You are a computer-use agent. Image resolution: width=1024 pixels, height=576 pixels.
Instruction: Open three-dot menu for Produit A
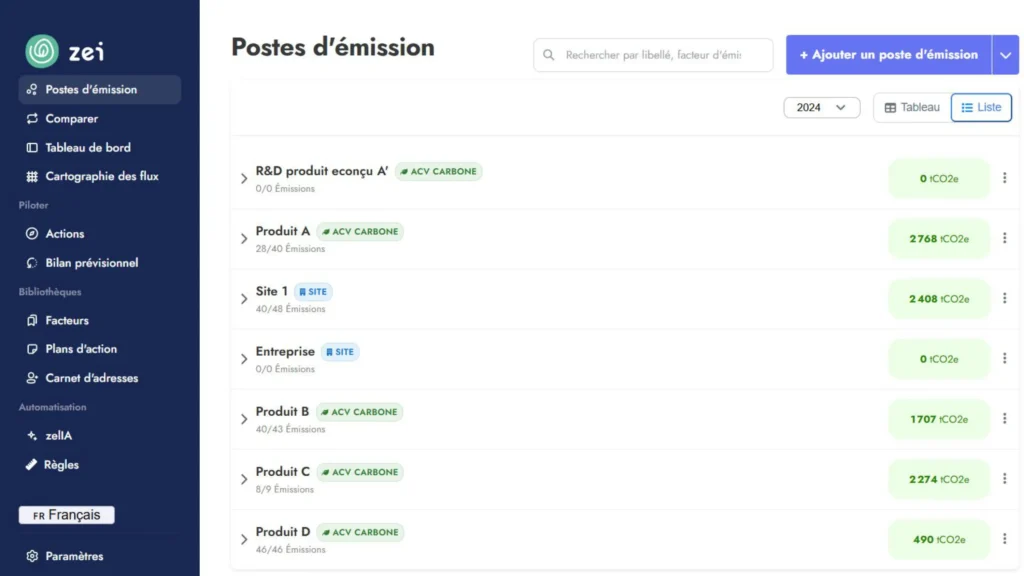click(x=1004, y=239)
